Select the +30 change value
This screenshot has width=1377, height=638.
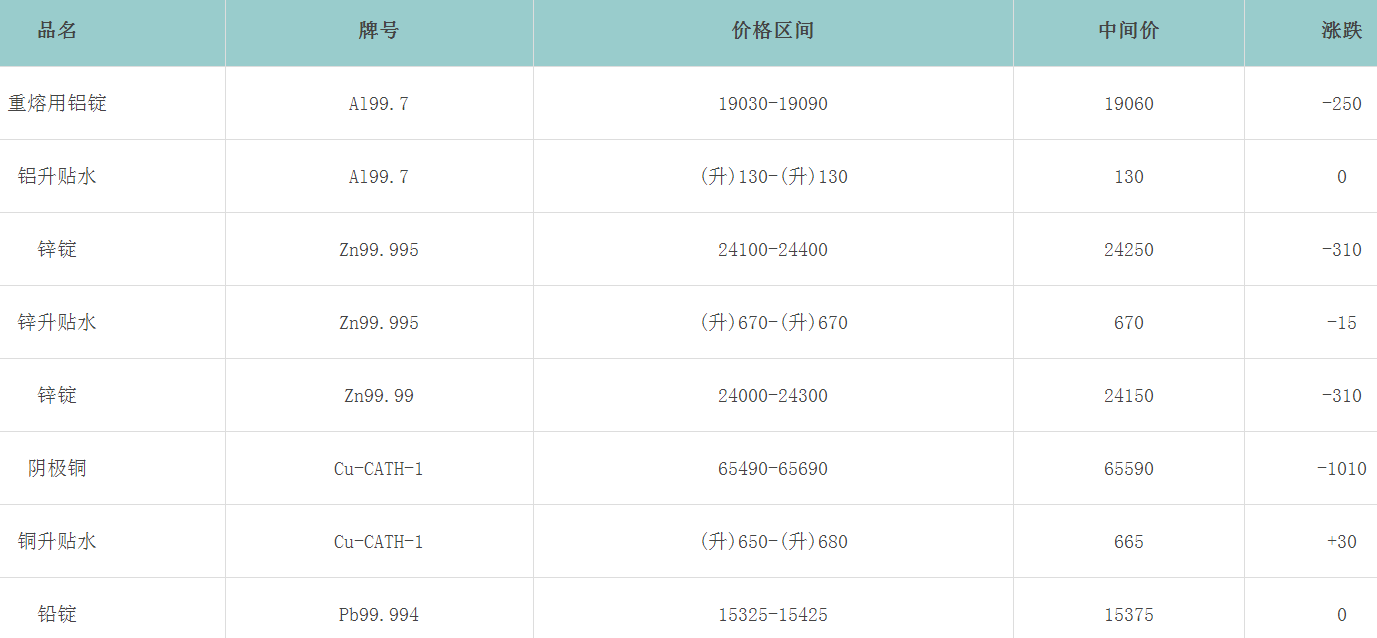tap(1341, 542)
